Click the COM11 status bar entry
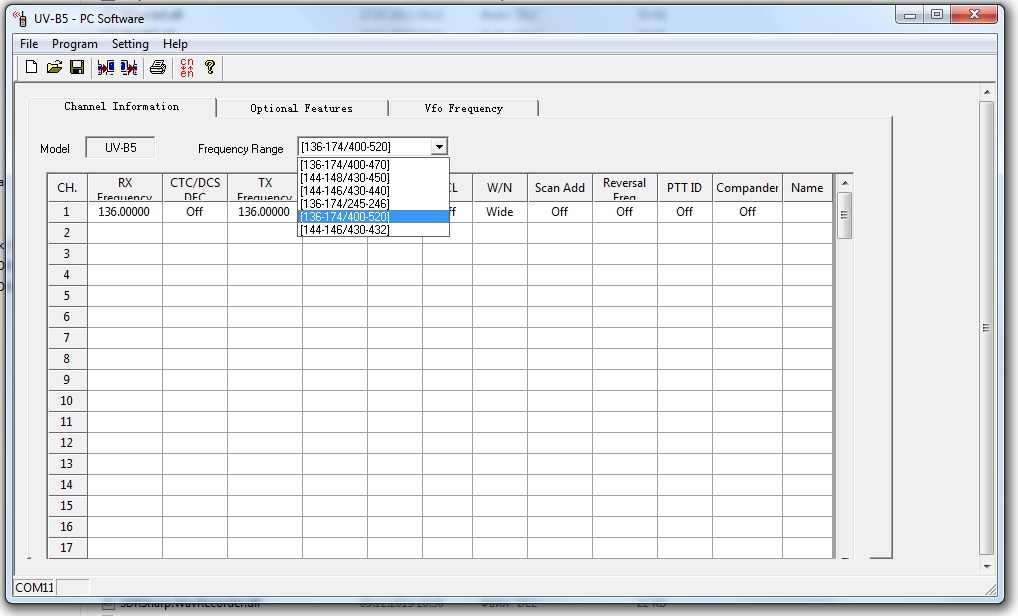The height and width of the screenshot is (616, 1018). tap(34, 587)
